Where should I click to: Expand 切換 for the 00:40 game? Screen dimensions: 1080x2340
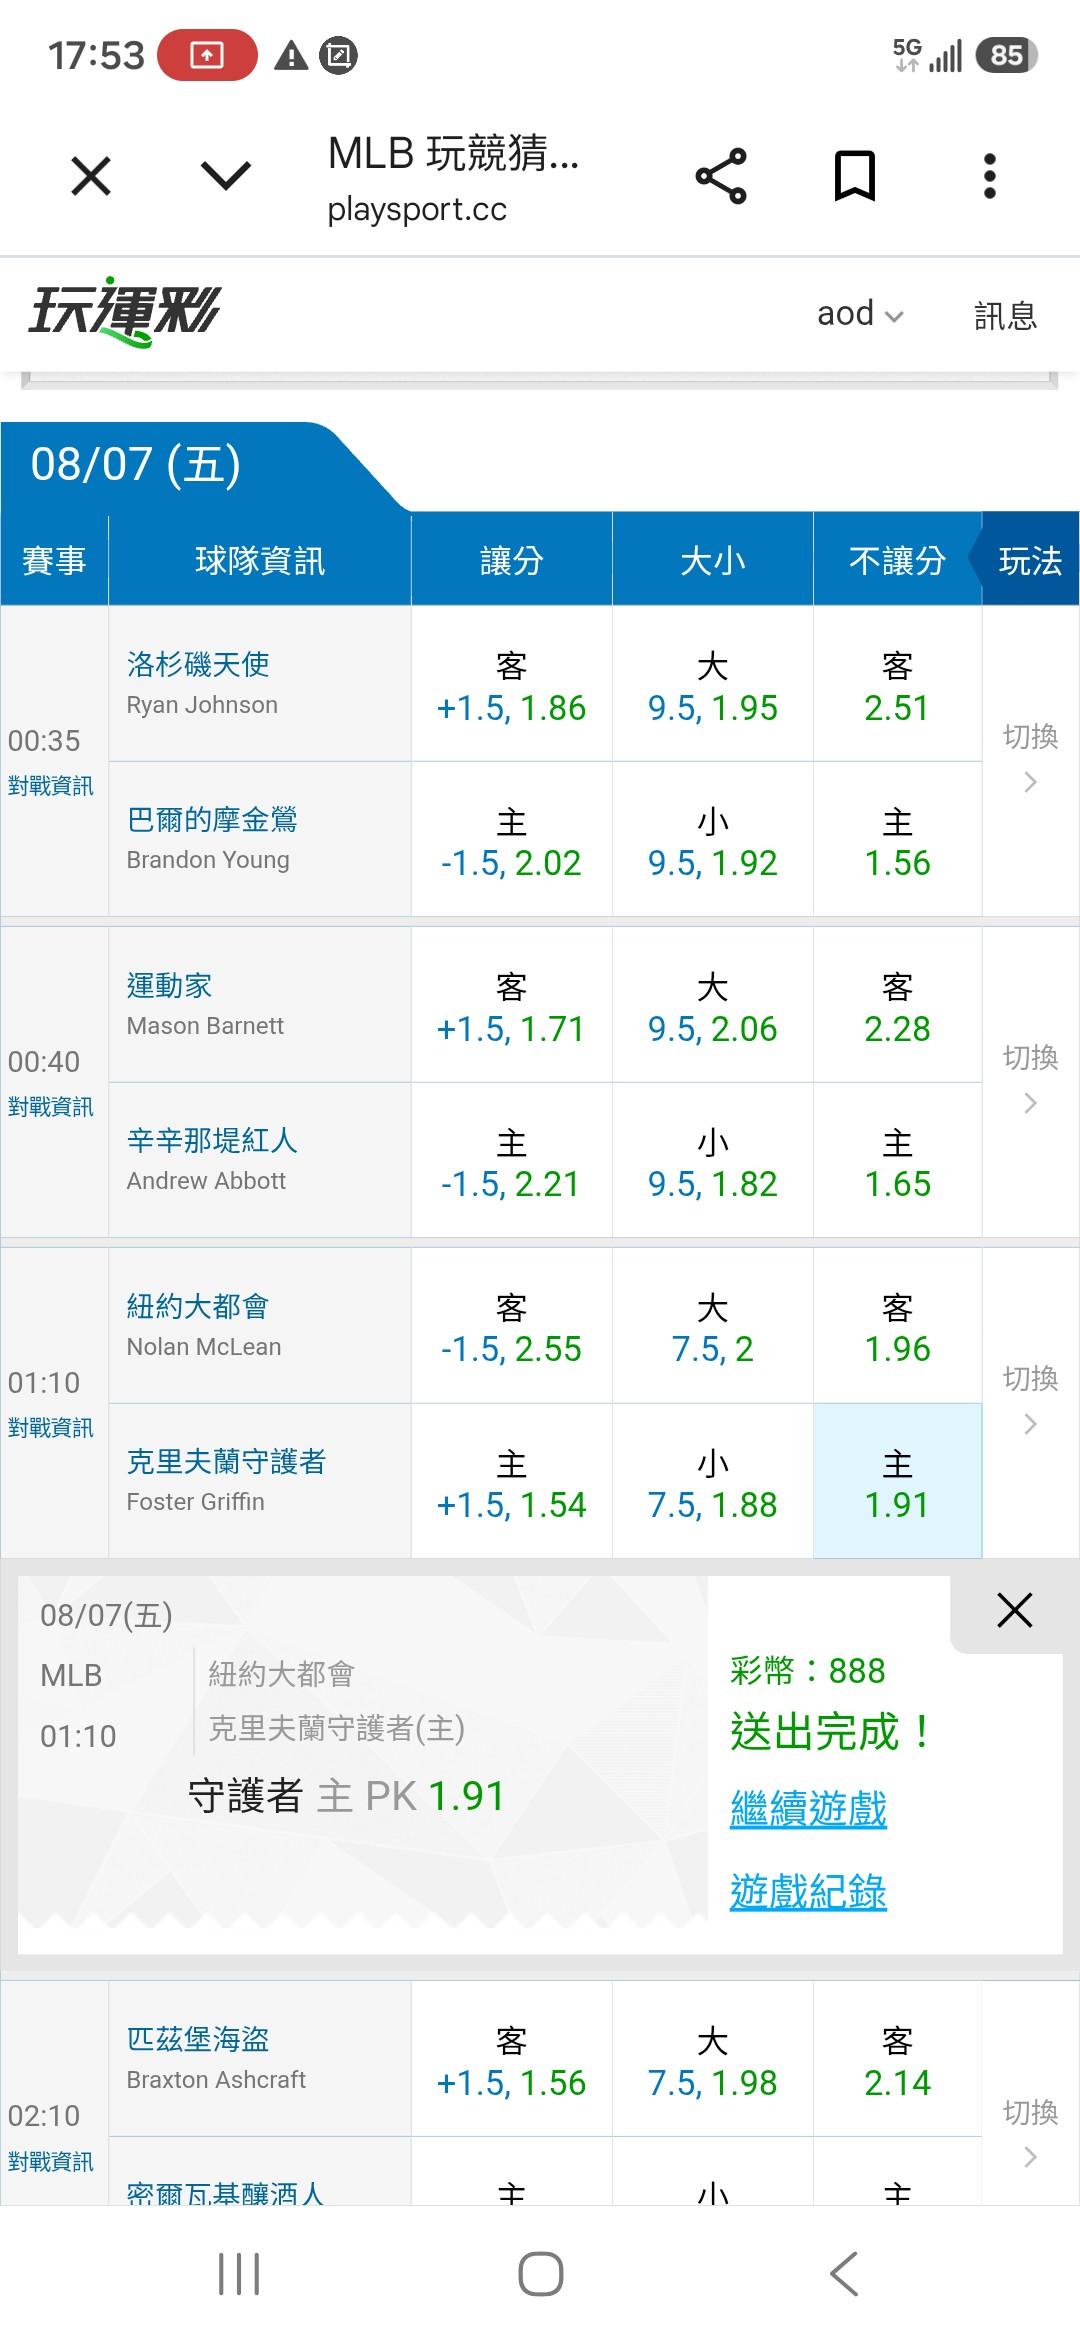pos(1030,1081)
